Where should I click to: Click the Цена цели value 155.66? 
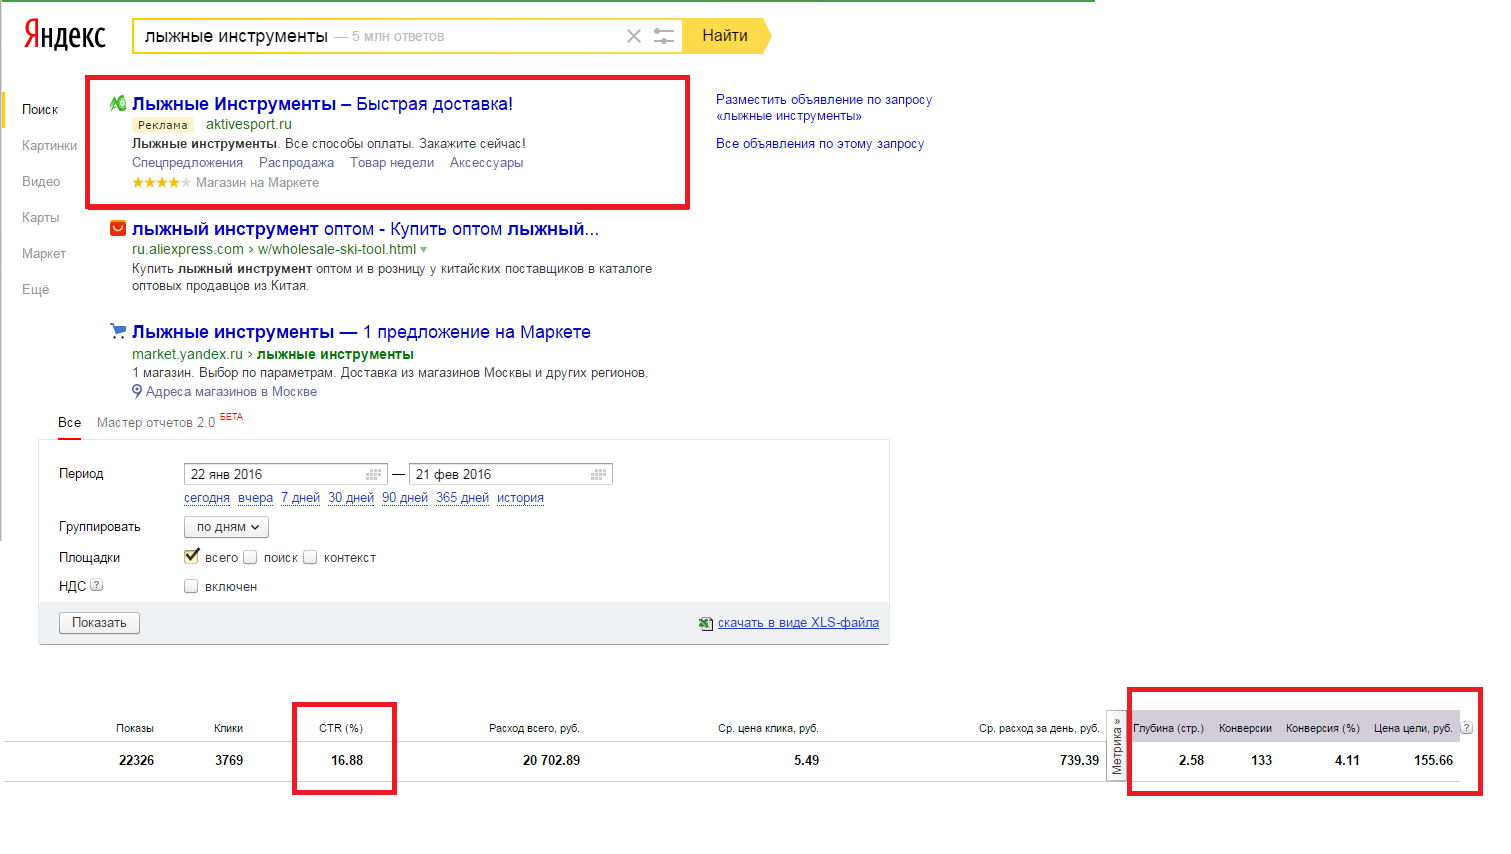tap(1433, 760)
